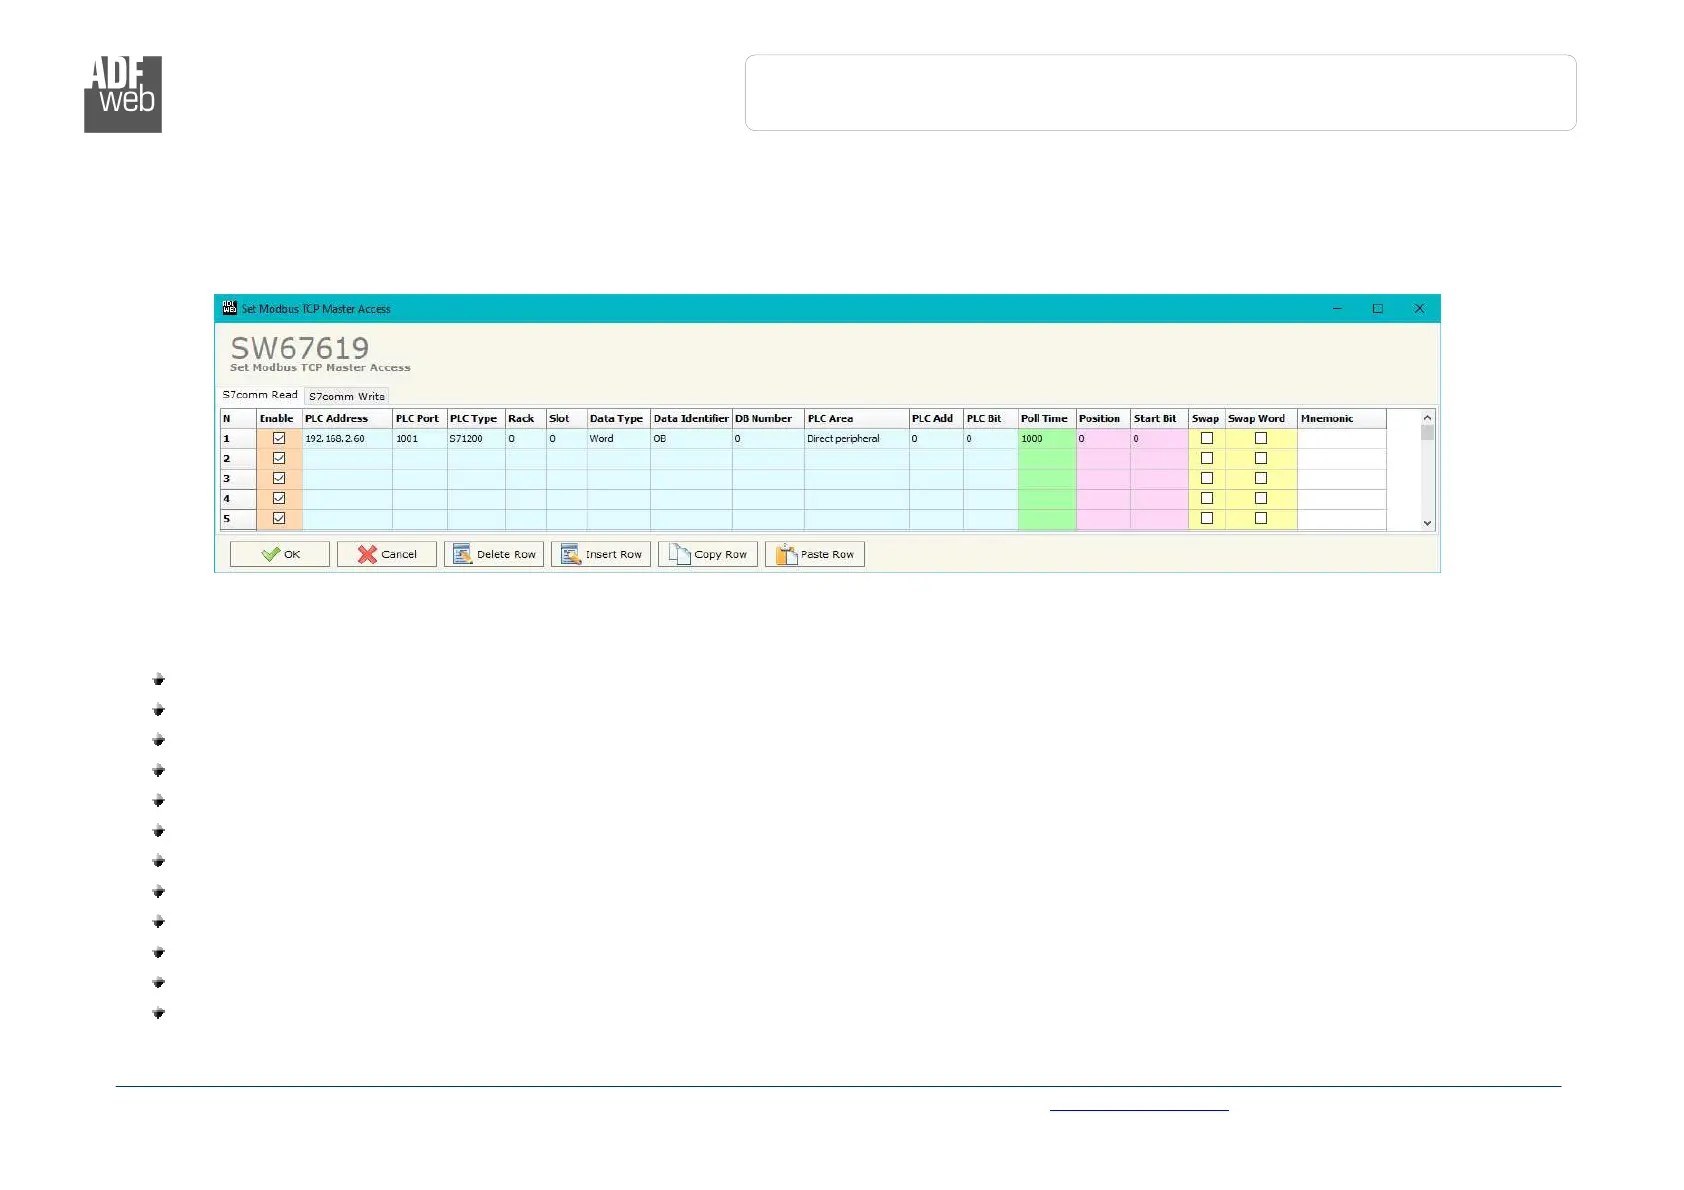1684x1190 pixels.
Task: Click the table scrollbar down arrow
Action: 1427,523
